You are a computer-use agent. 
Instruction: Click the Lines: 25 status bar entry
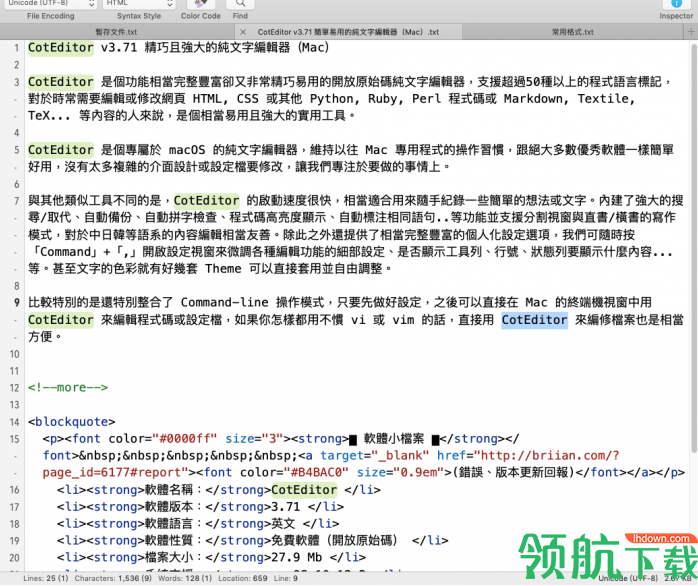[45, 578]
